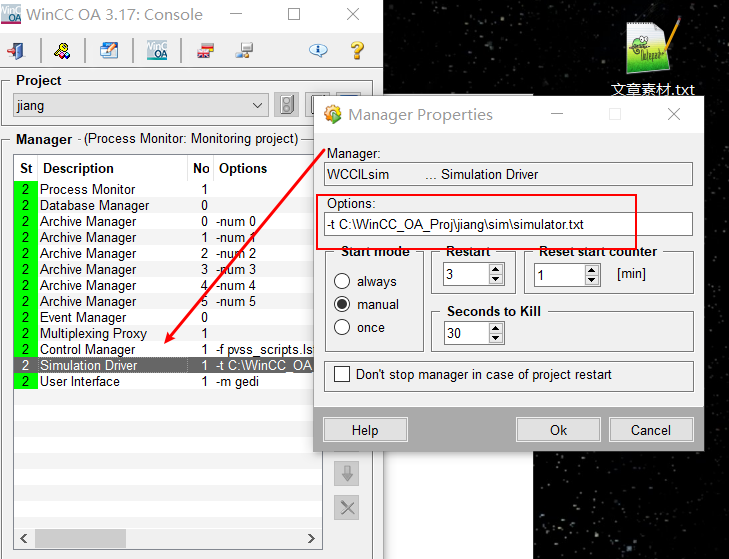Click the Manager Properties gear title icon
The height and width of the screenshot is (559, 729).
[x=333, y=114]
